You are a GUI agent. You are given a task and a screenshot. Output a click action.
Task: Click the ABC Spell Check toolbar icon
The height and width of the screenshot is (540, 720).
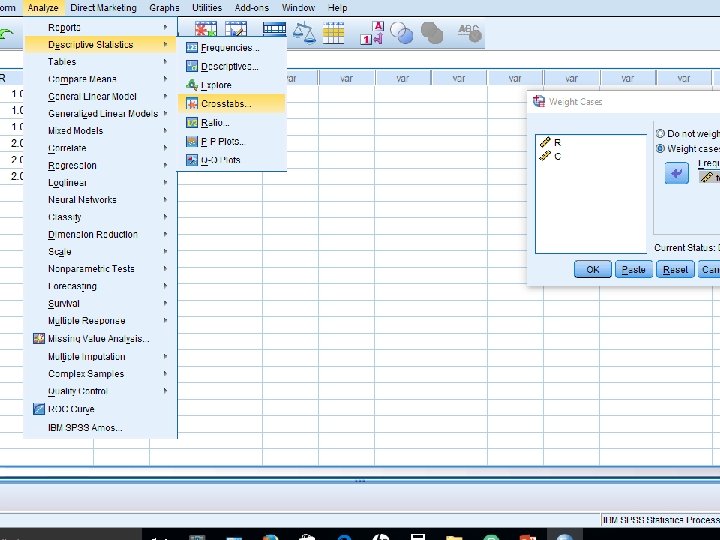pyautogui.click(x=470, y=33)
